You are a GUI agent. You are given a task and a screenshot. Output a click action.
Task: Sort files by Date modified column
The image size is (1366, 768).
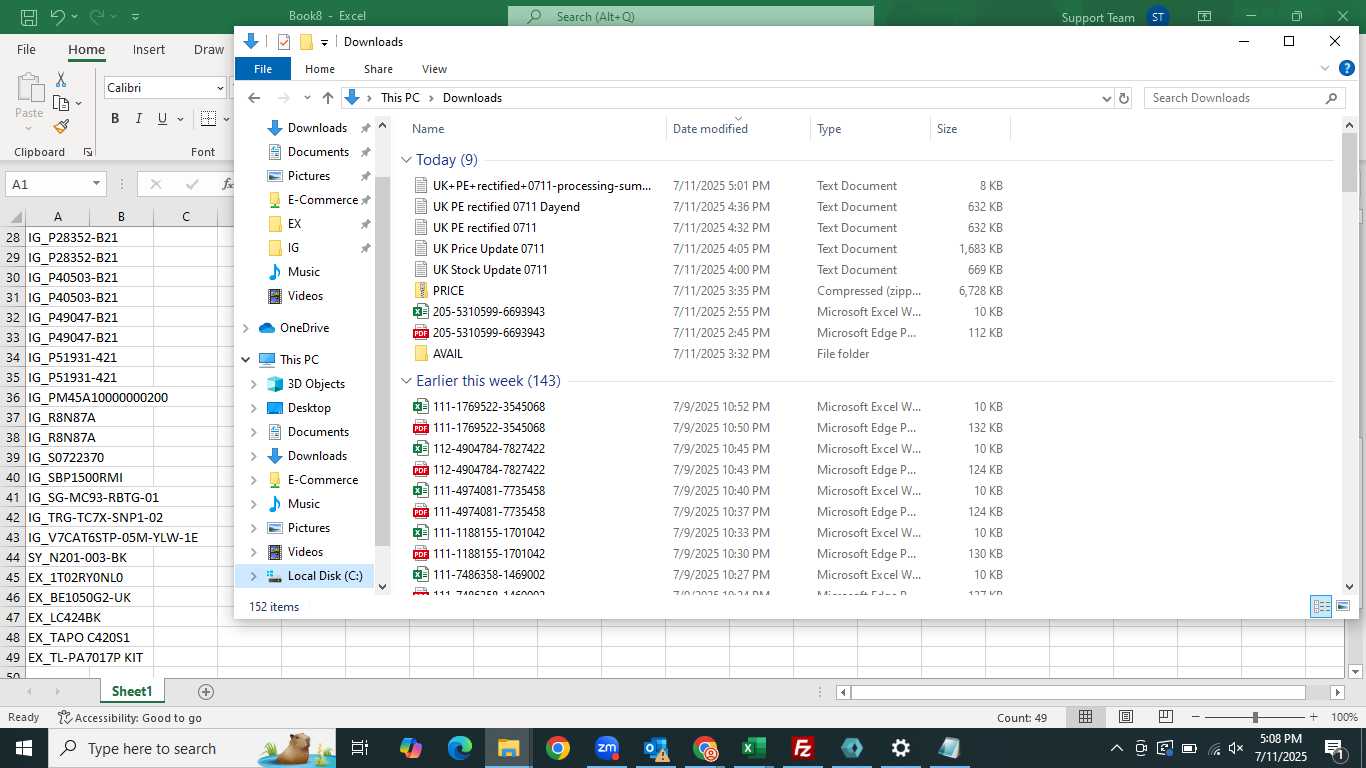(738, 129)
